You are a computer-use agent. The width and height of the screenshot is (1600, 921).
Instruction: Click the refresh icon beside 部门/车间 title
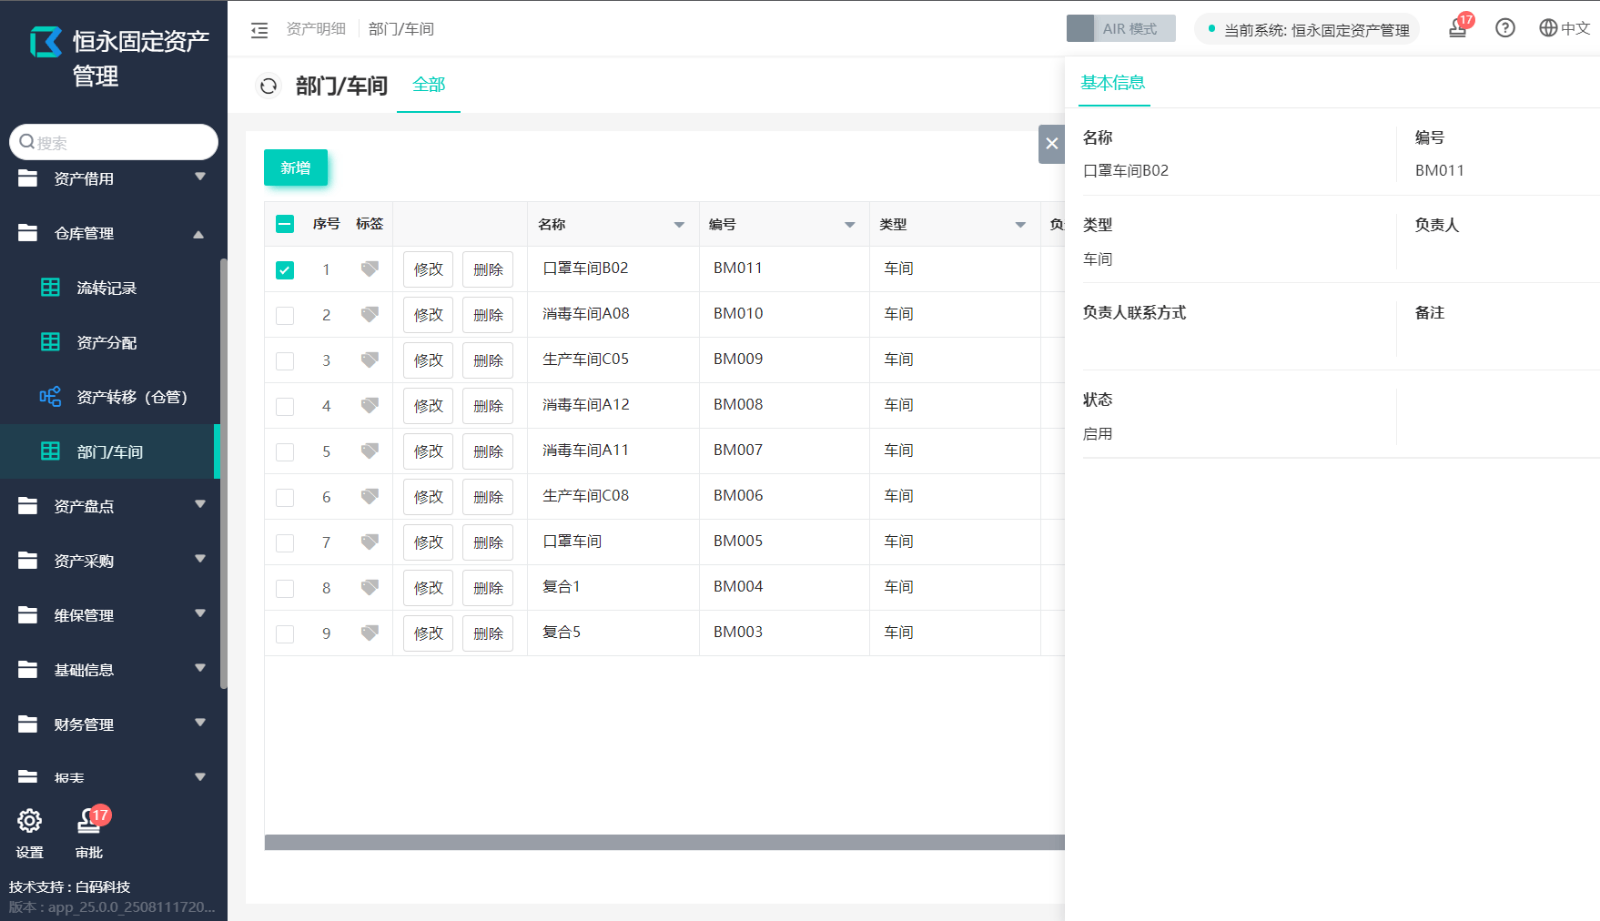(268, 86)
